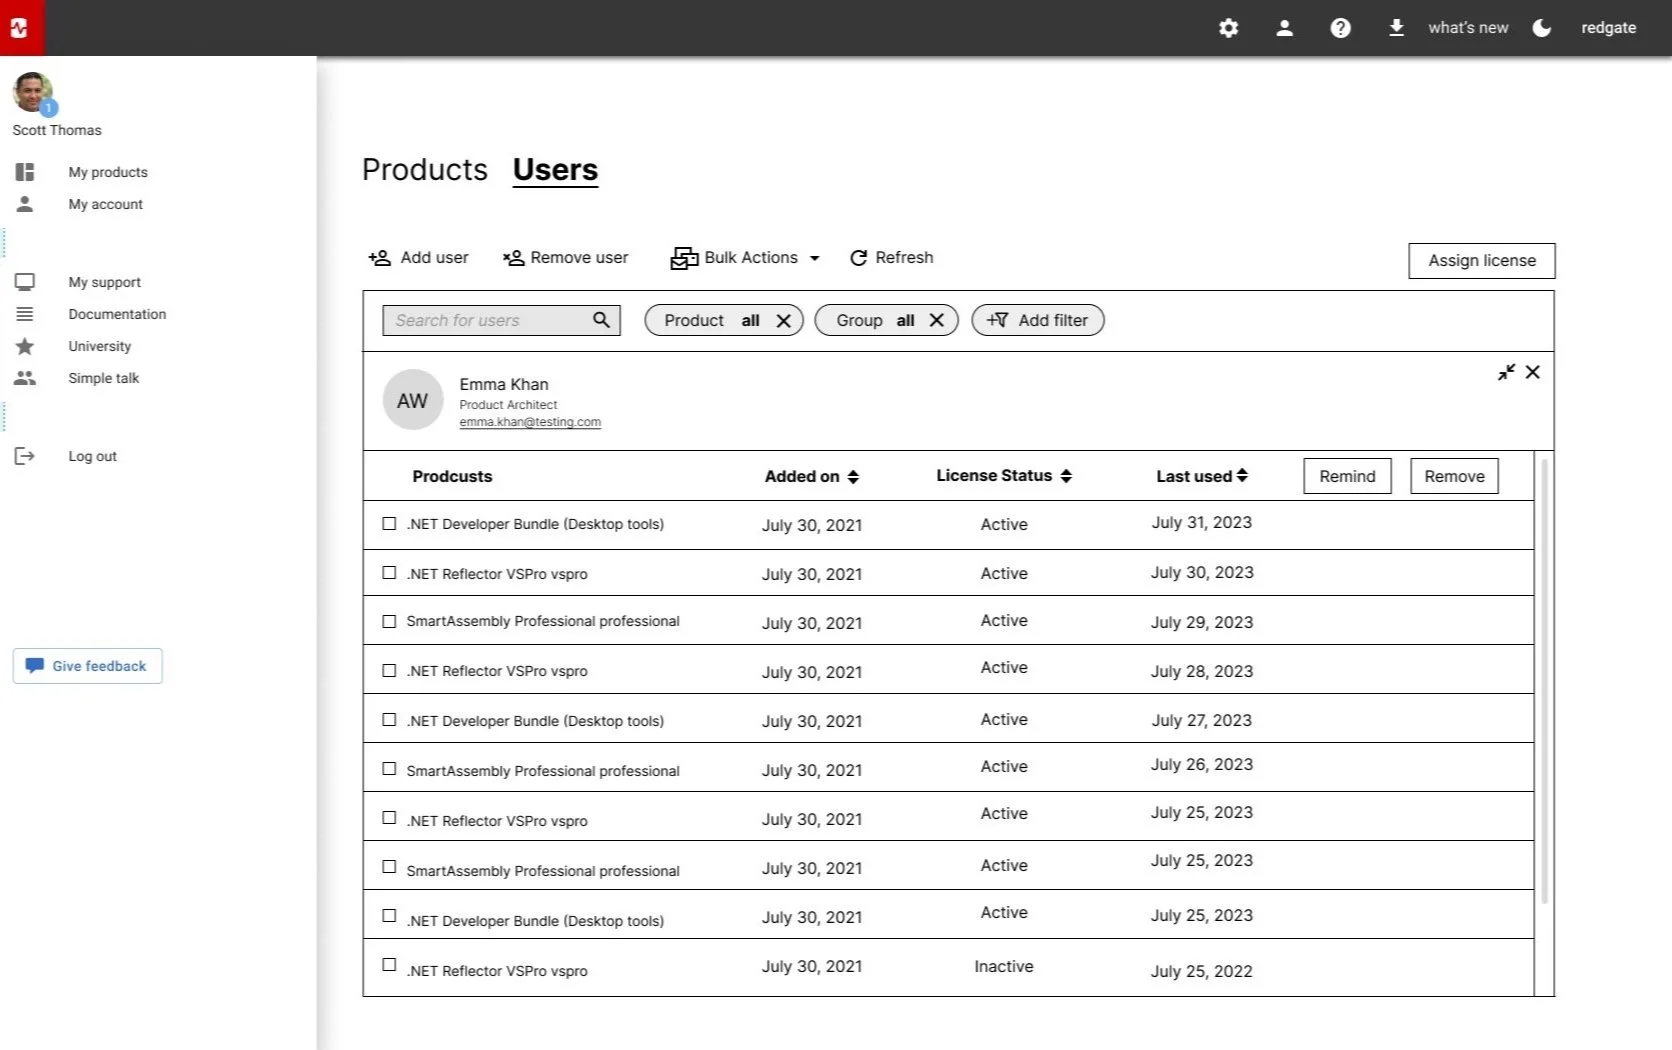Screen dimensions: 1672x1050
Task: Clear the Group filter with X
Action: pos(937,320)
